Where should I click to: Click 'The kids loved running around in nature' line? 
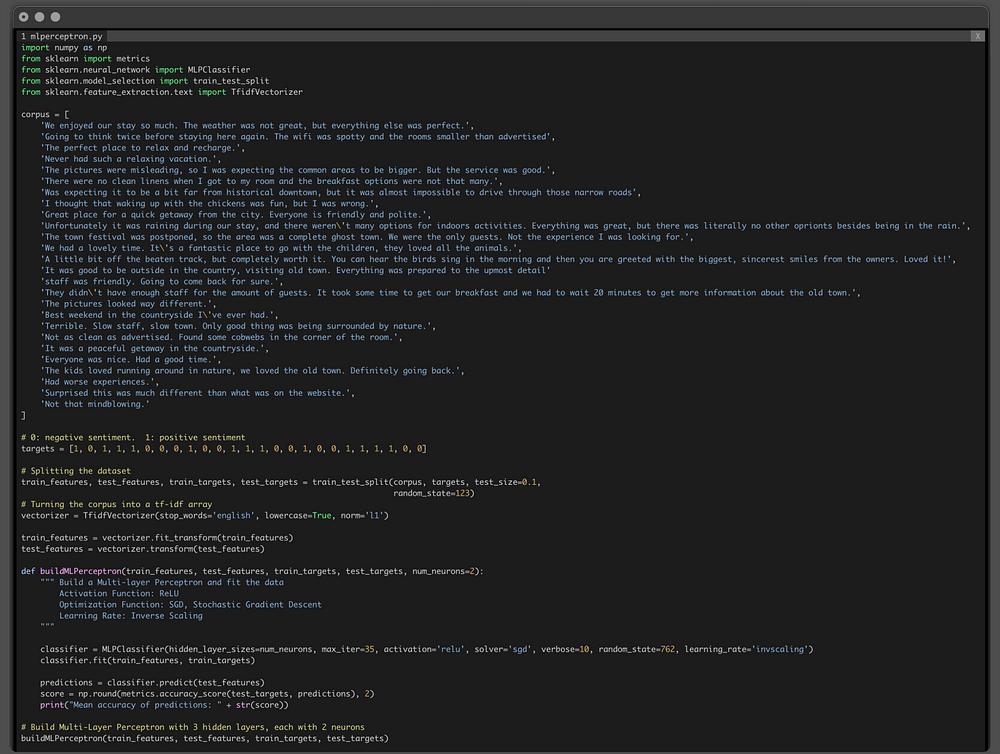(253, 371)
